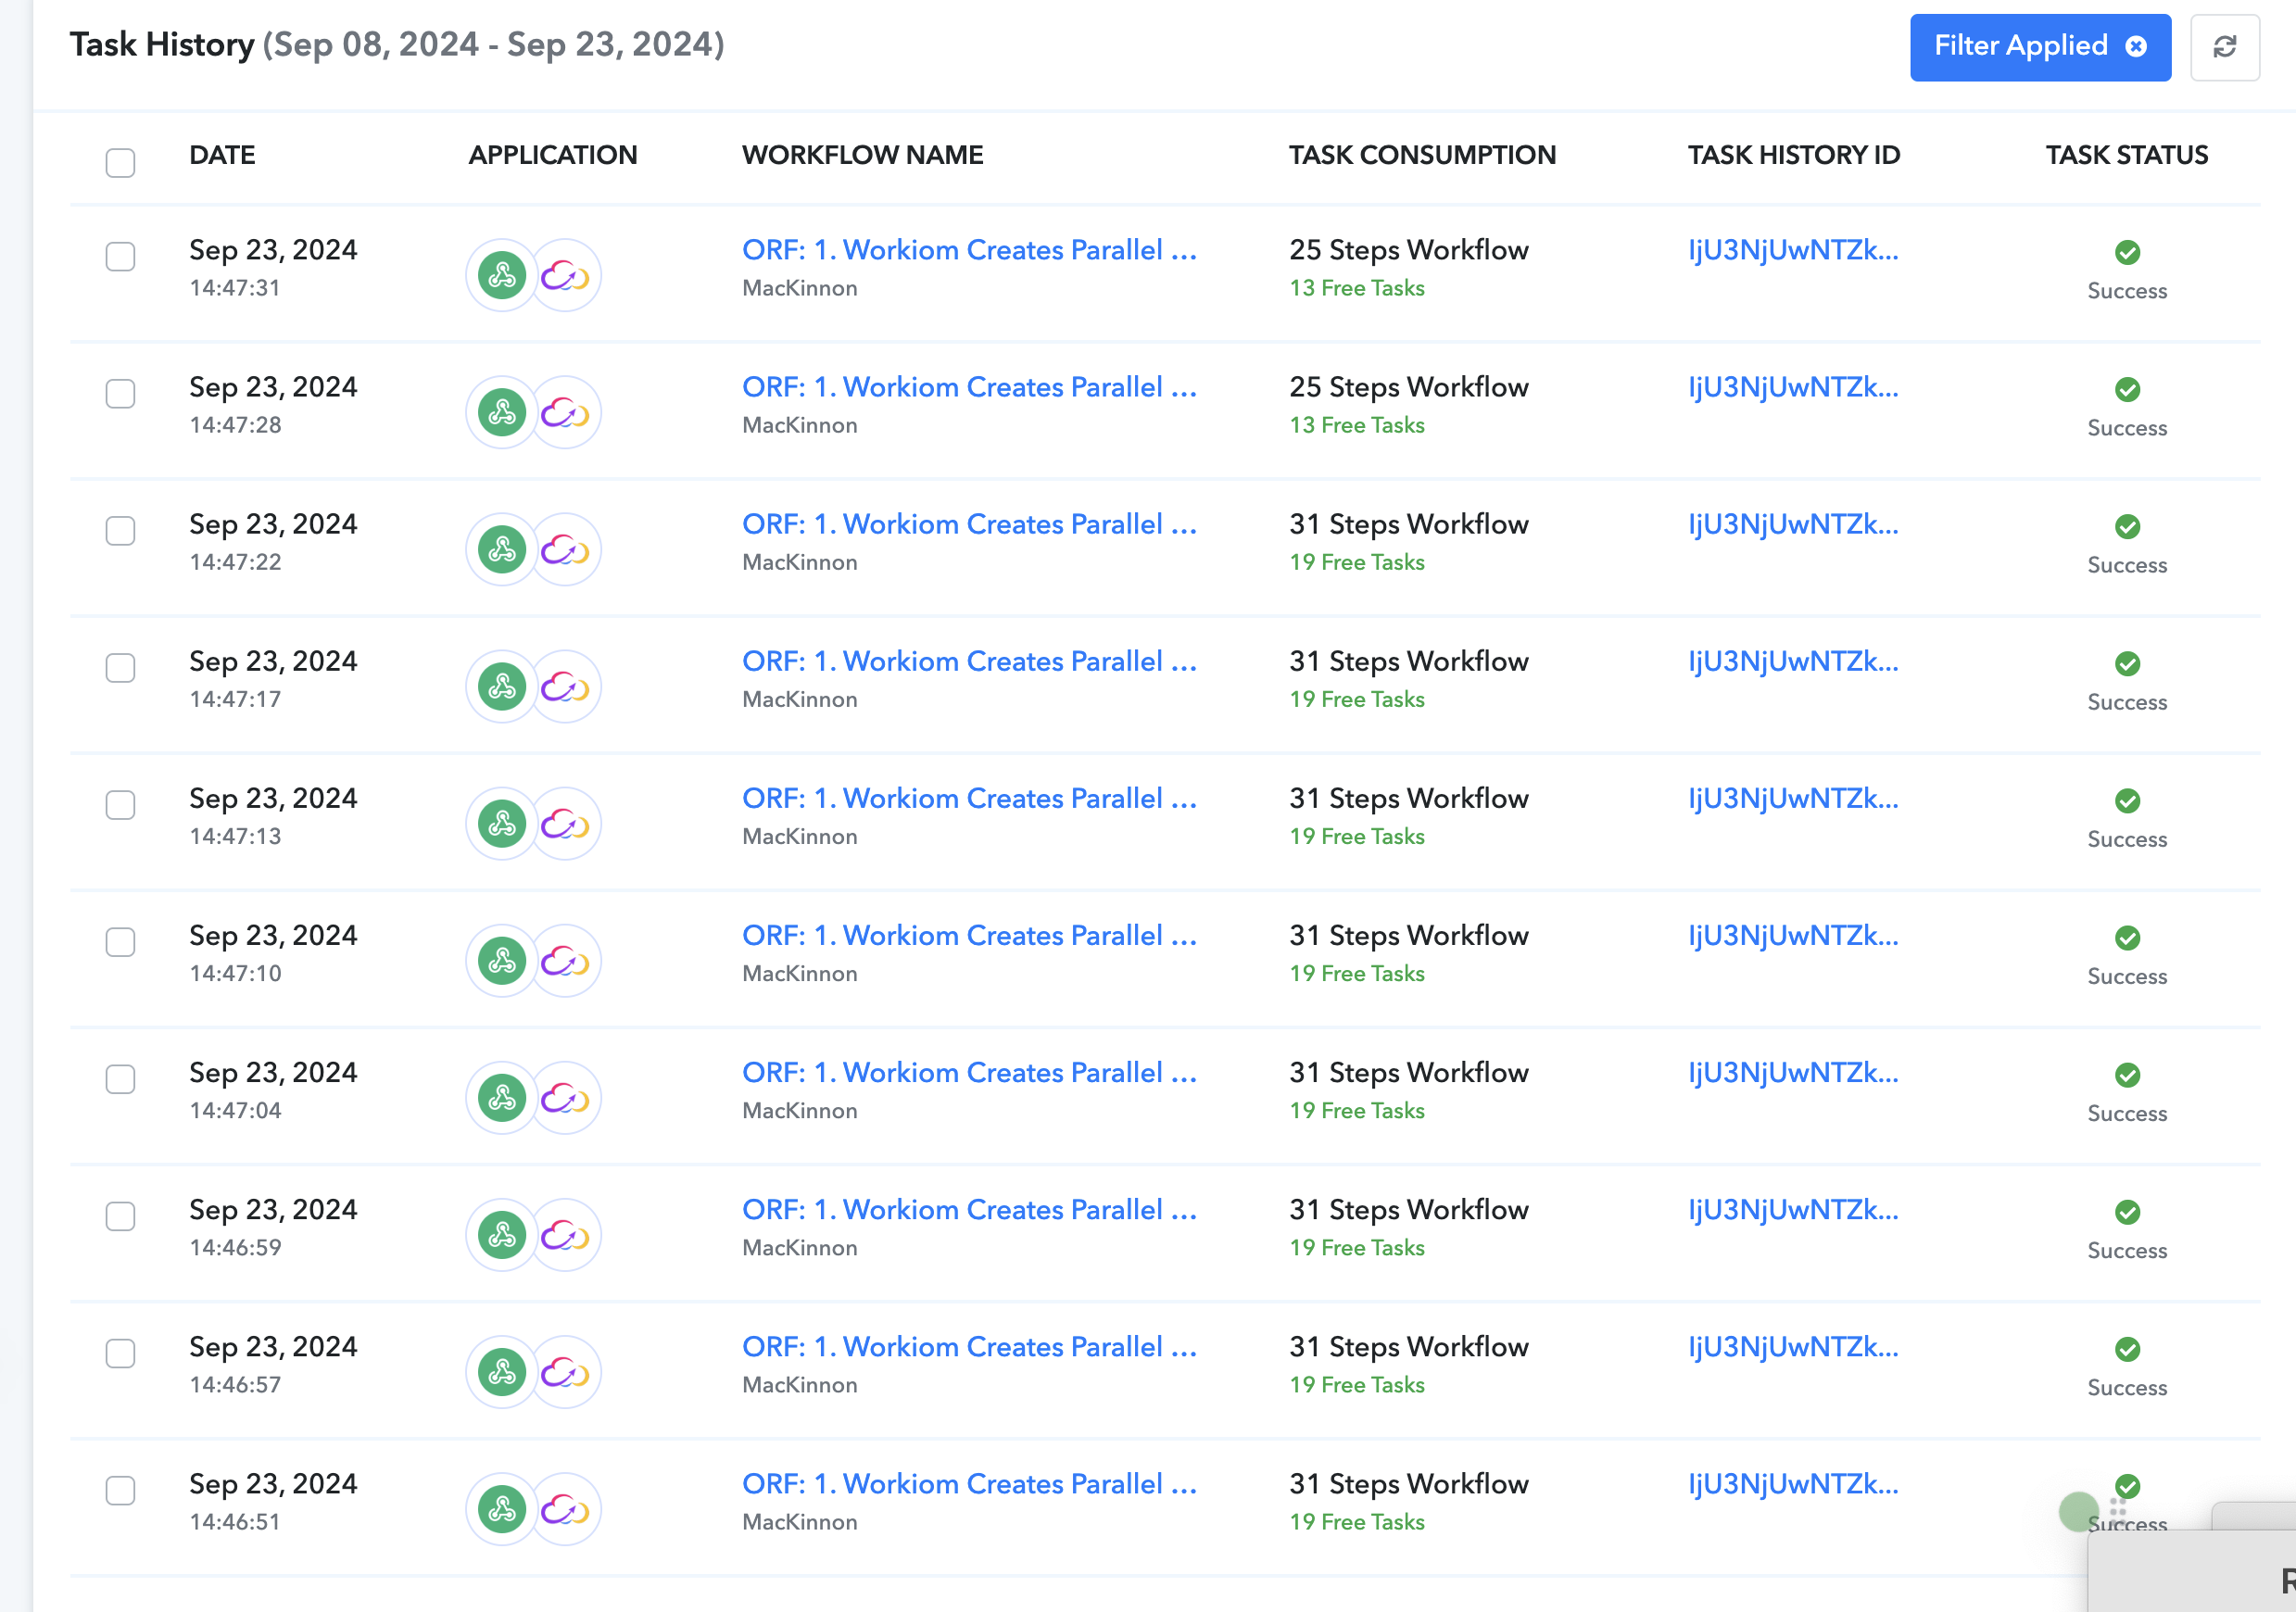Click the Workiom cloud icon in 14:46:59 row
The height and width of the screenshot is (1612, 2296).
(x=566, y=1234)
